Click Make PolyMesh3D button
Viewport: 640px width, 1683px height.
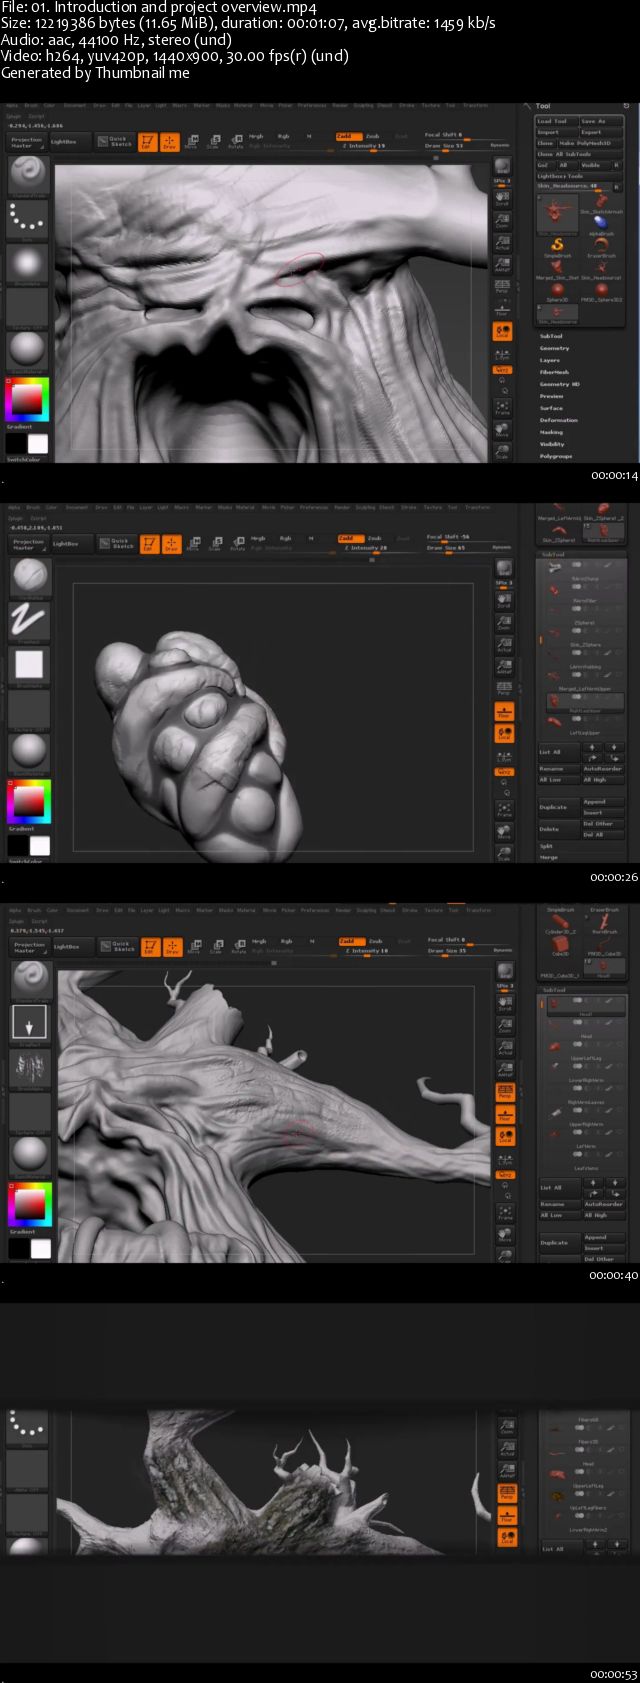coord(587,143)
